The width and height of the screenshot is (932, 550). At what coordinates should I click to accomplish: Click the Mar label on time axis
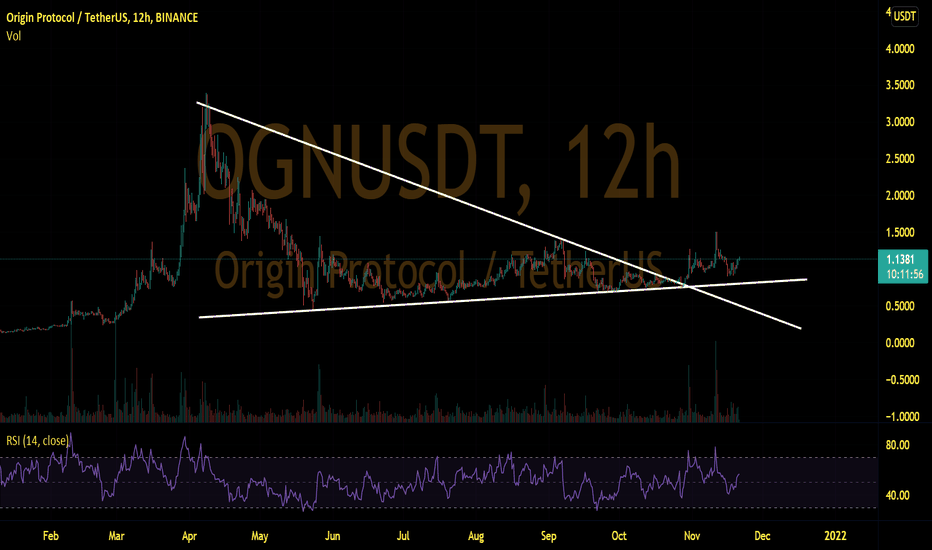tap(116, 536)
